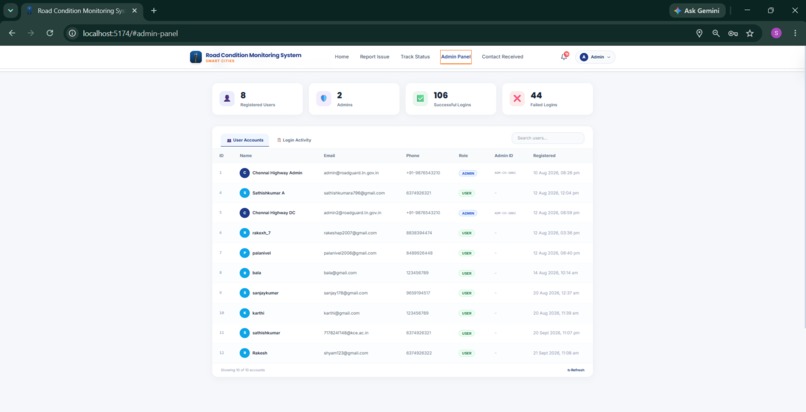Click the ADMIN badge for Chennai Highway Admin
Image resolution: width=806 pixels, height=412 pixels.
(x=468, y=174)
